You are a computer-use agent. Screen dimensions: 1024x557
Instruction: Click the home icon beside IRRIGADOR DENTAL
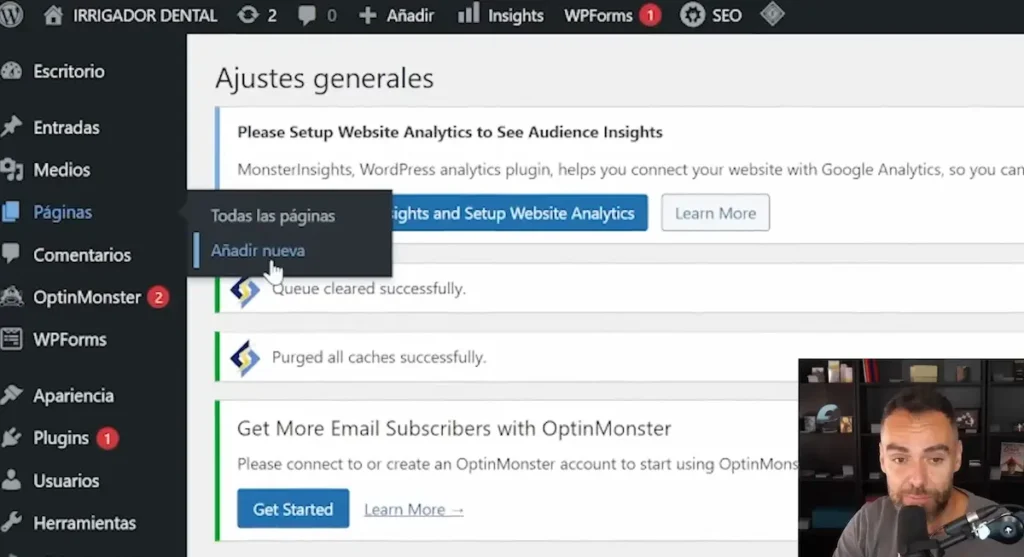coord(53,14)
